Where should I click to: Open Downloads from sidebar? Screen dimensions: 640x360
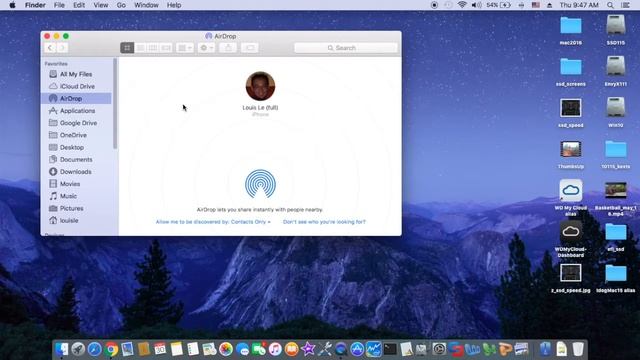click(76, 172)
